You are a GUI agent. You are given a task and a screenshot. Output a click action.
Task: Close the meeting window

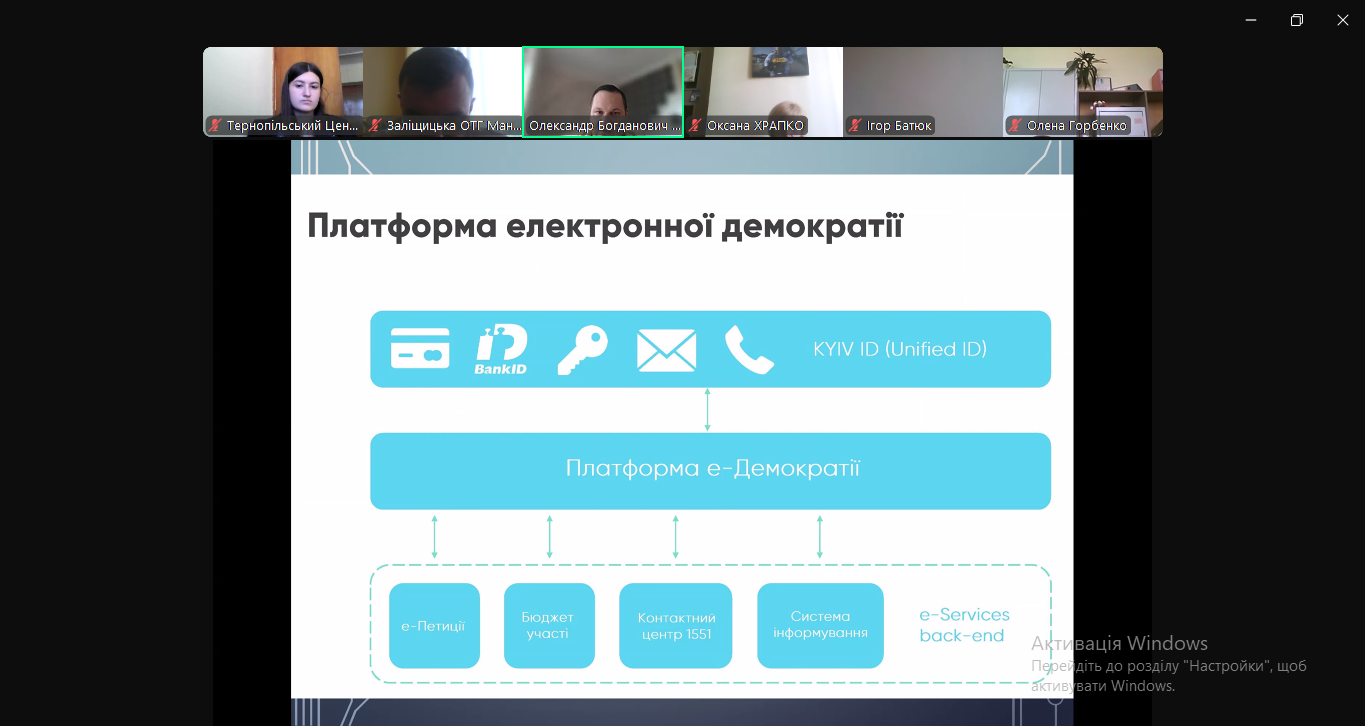point(1342,20)
